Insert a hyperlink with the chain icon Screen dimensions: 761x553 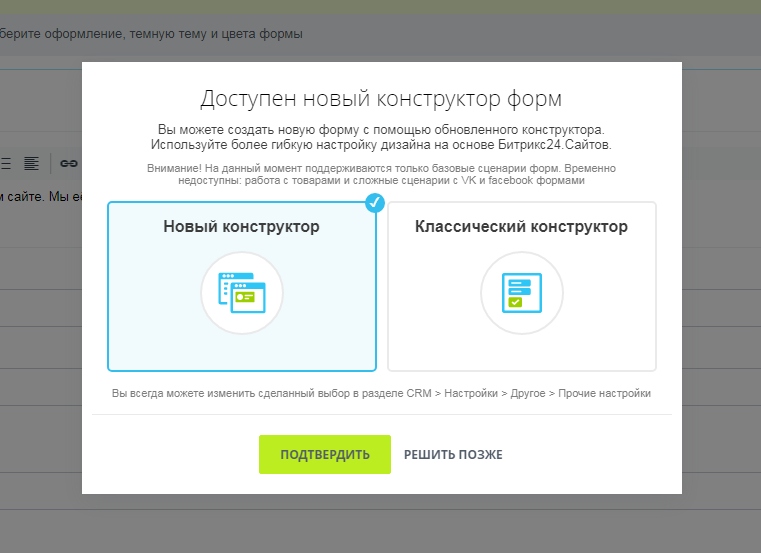tap(68, 162)
